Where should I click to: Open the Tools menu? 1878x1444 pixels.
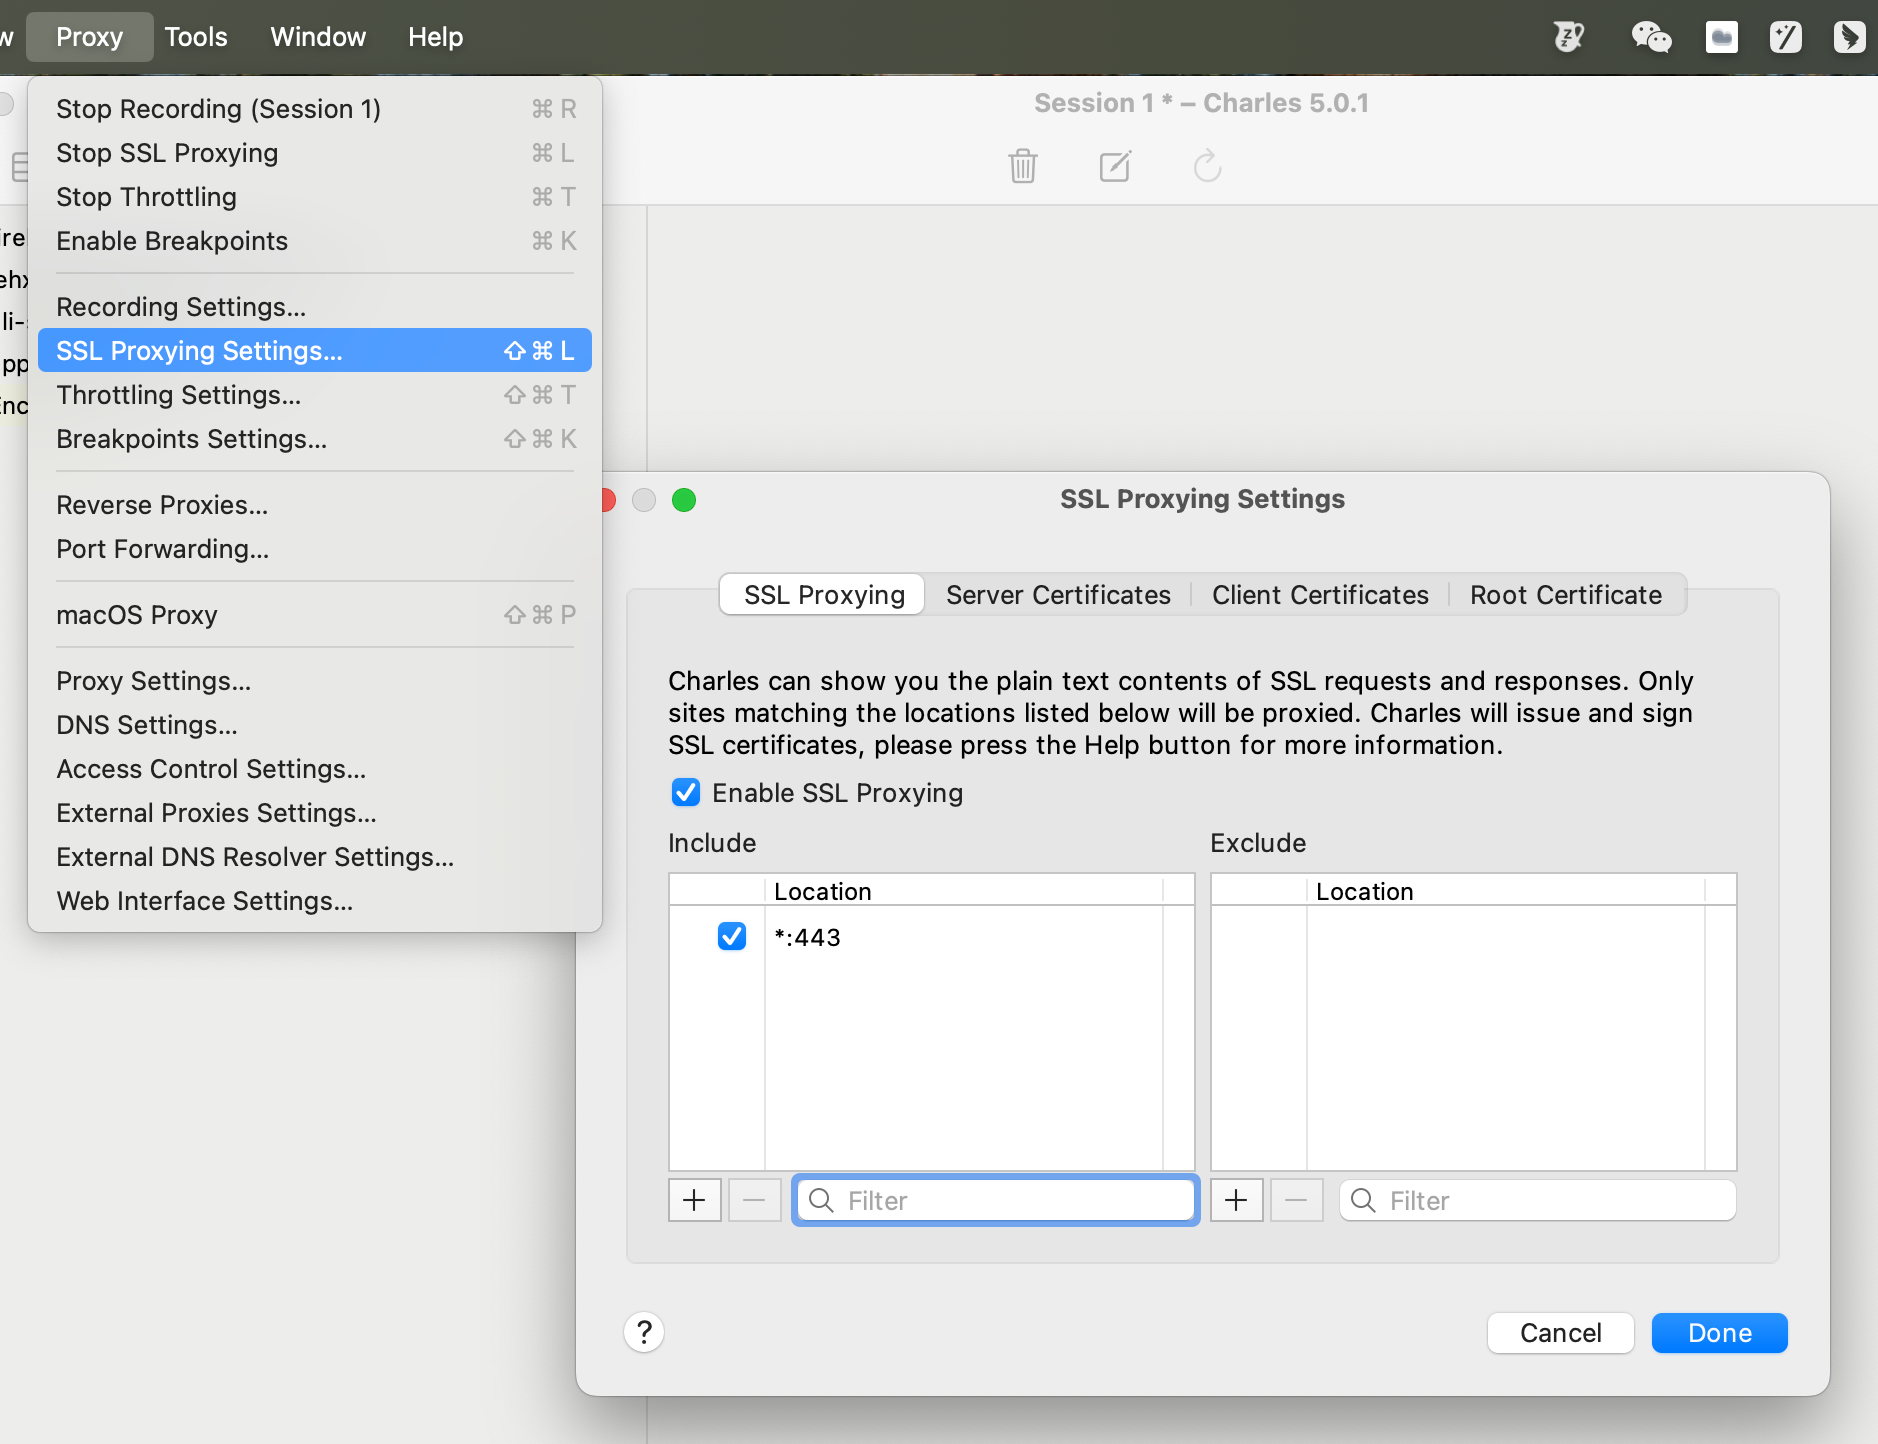point(196,37)
